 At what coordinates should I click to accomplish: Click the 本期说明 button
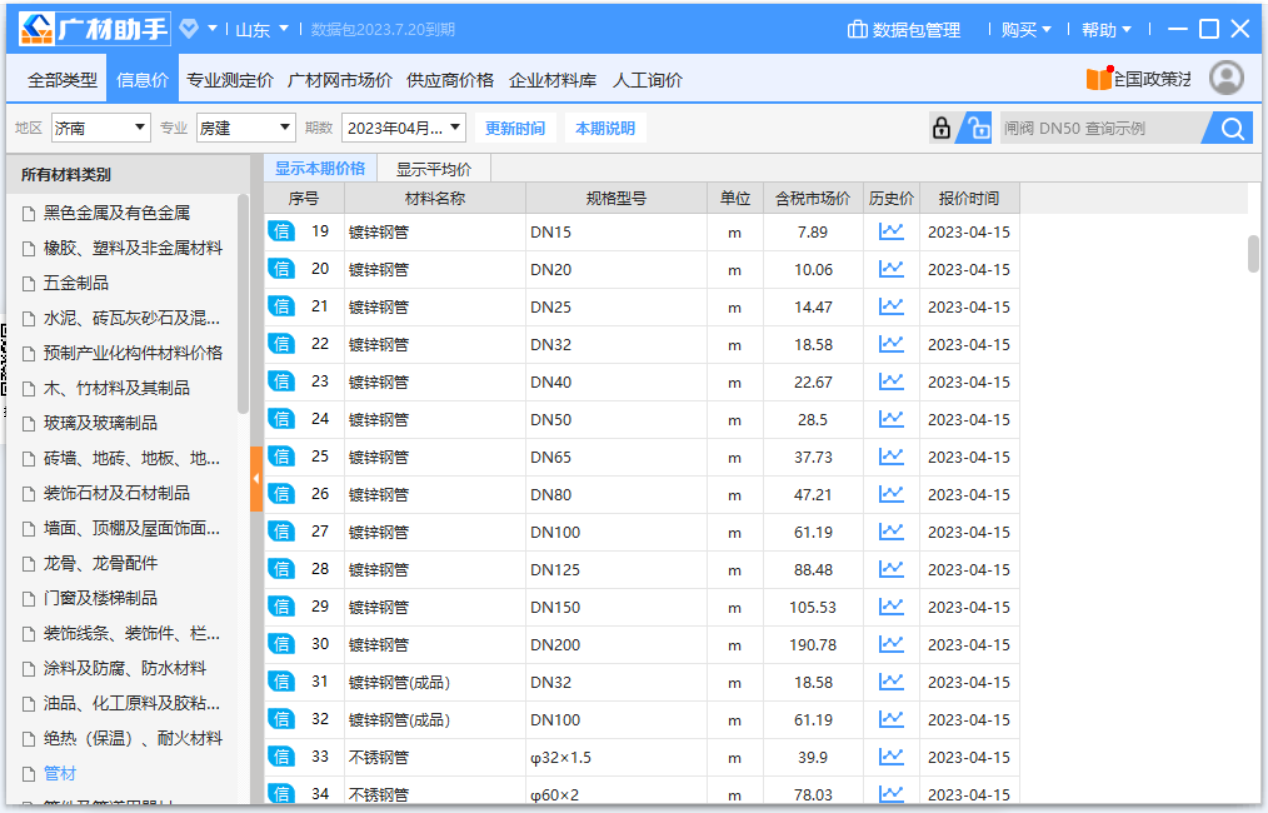point(605,128)
